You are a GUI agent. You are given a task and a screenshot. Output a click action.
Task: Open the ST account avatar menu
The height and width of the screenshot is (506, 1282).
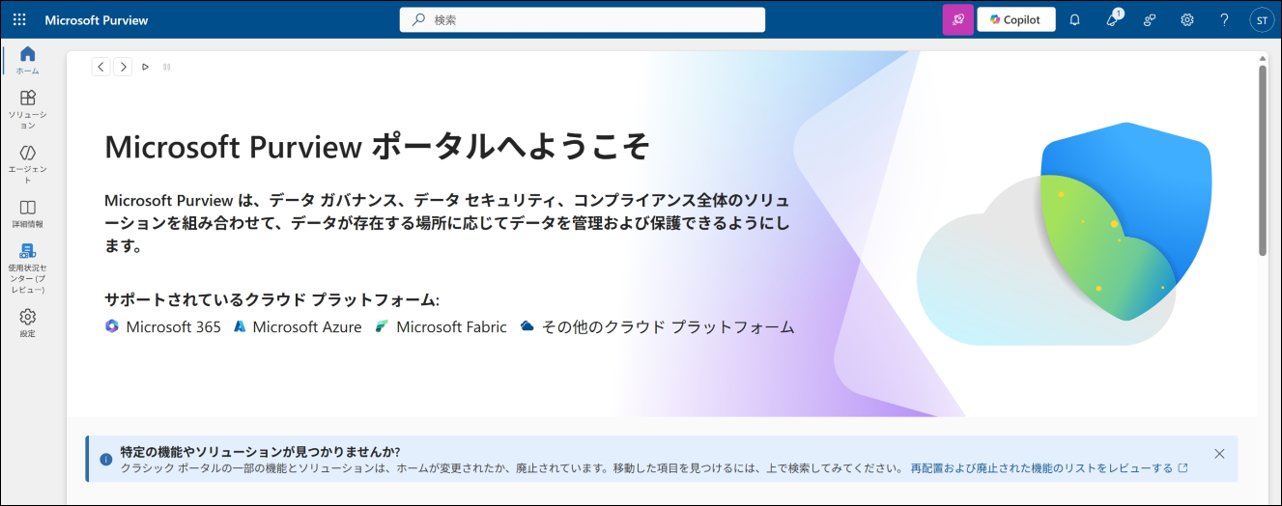pos(1261,20)
